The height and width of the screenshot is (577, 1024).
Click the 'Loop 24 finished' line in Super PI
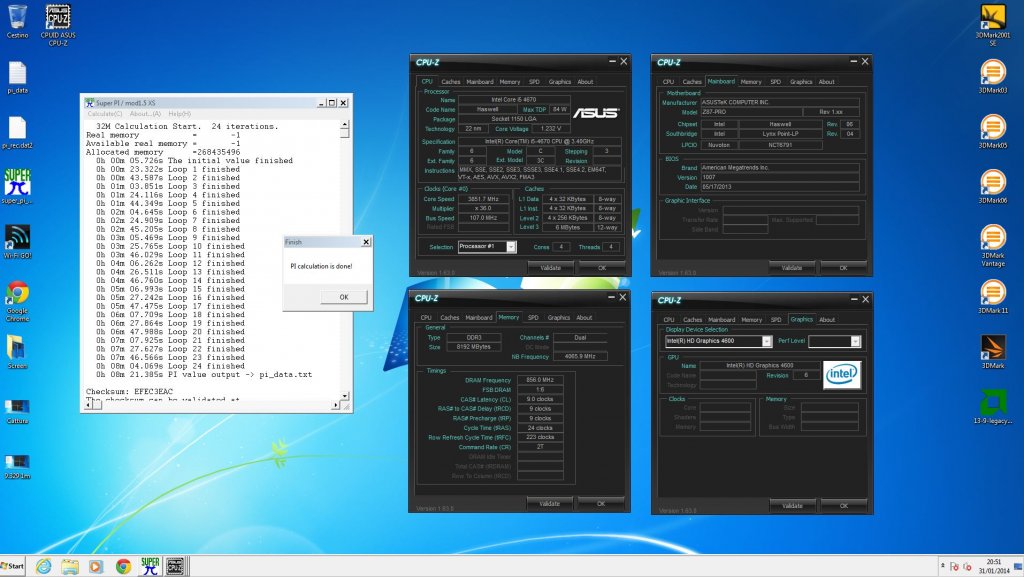tap(170, 366)
